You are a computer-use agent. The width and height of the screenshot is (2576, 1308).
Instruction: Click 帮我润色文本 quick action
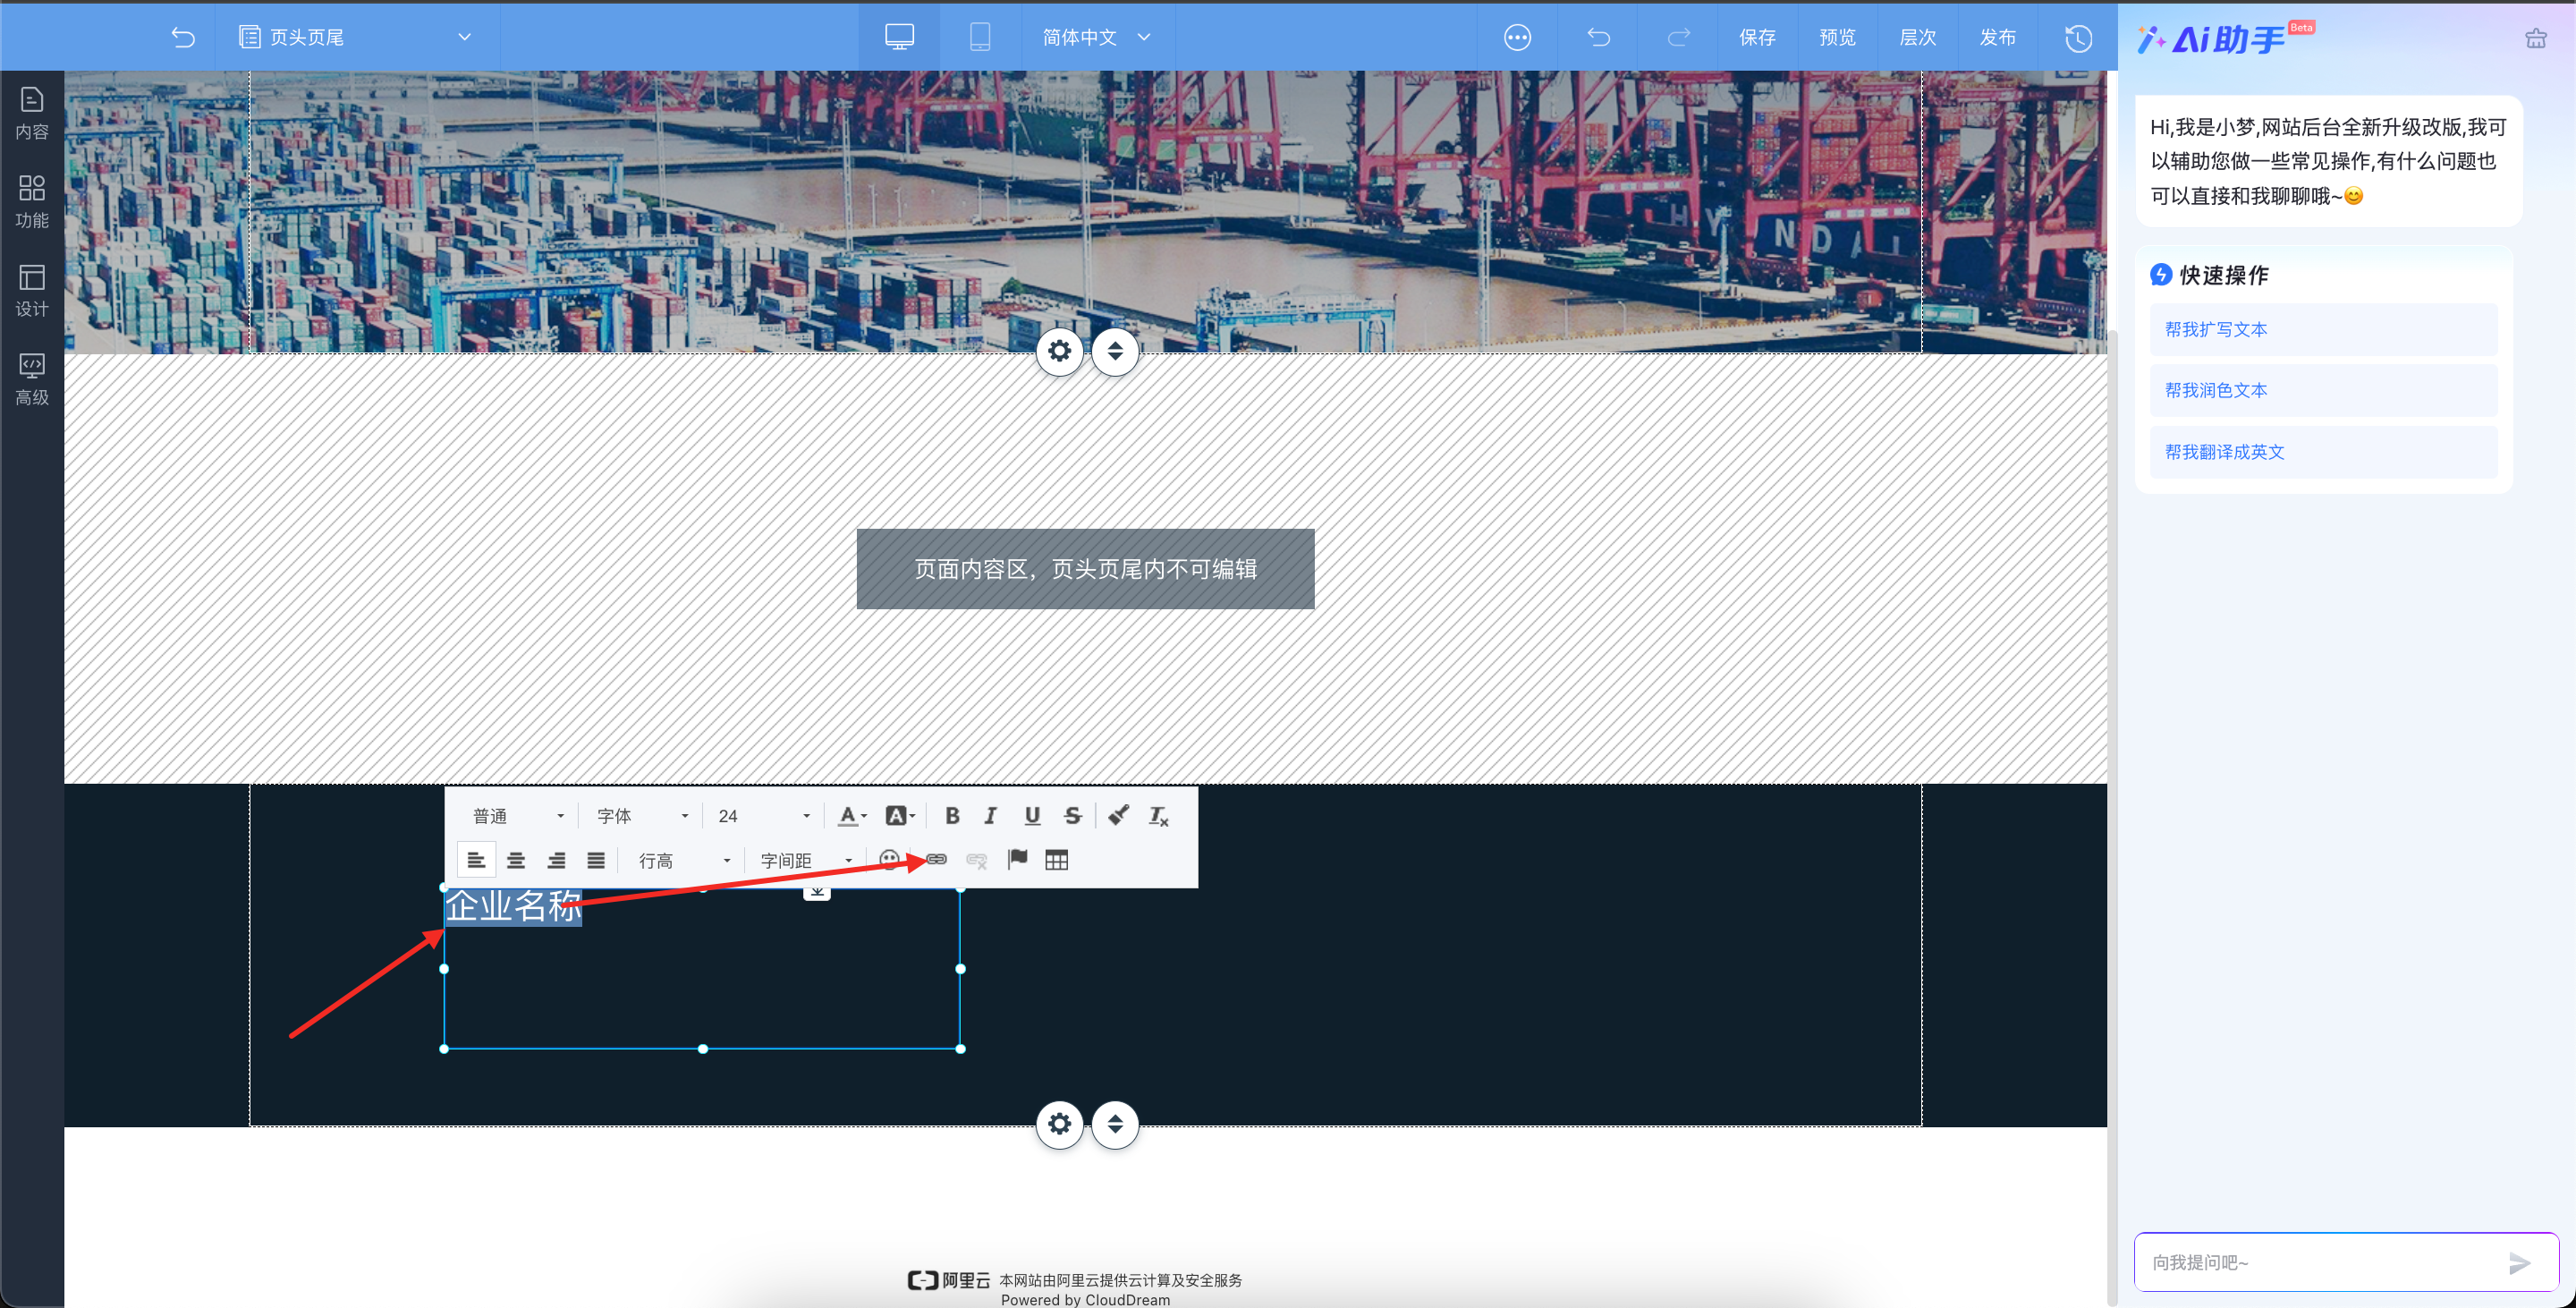[x=2324, y=391]
